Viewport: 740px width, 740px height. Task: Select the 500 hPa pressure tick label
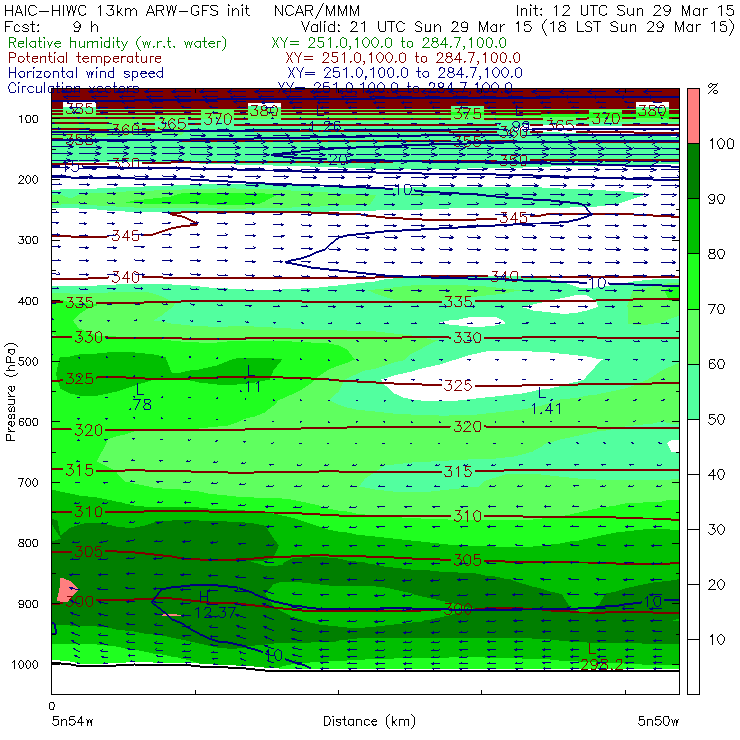(28, 362)
